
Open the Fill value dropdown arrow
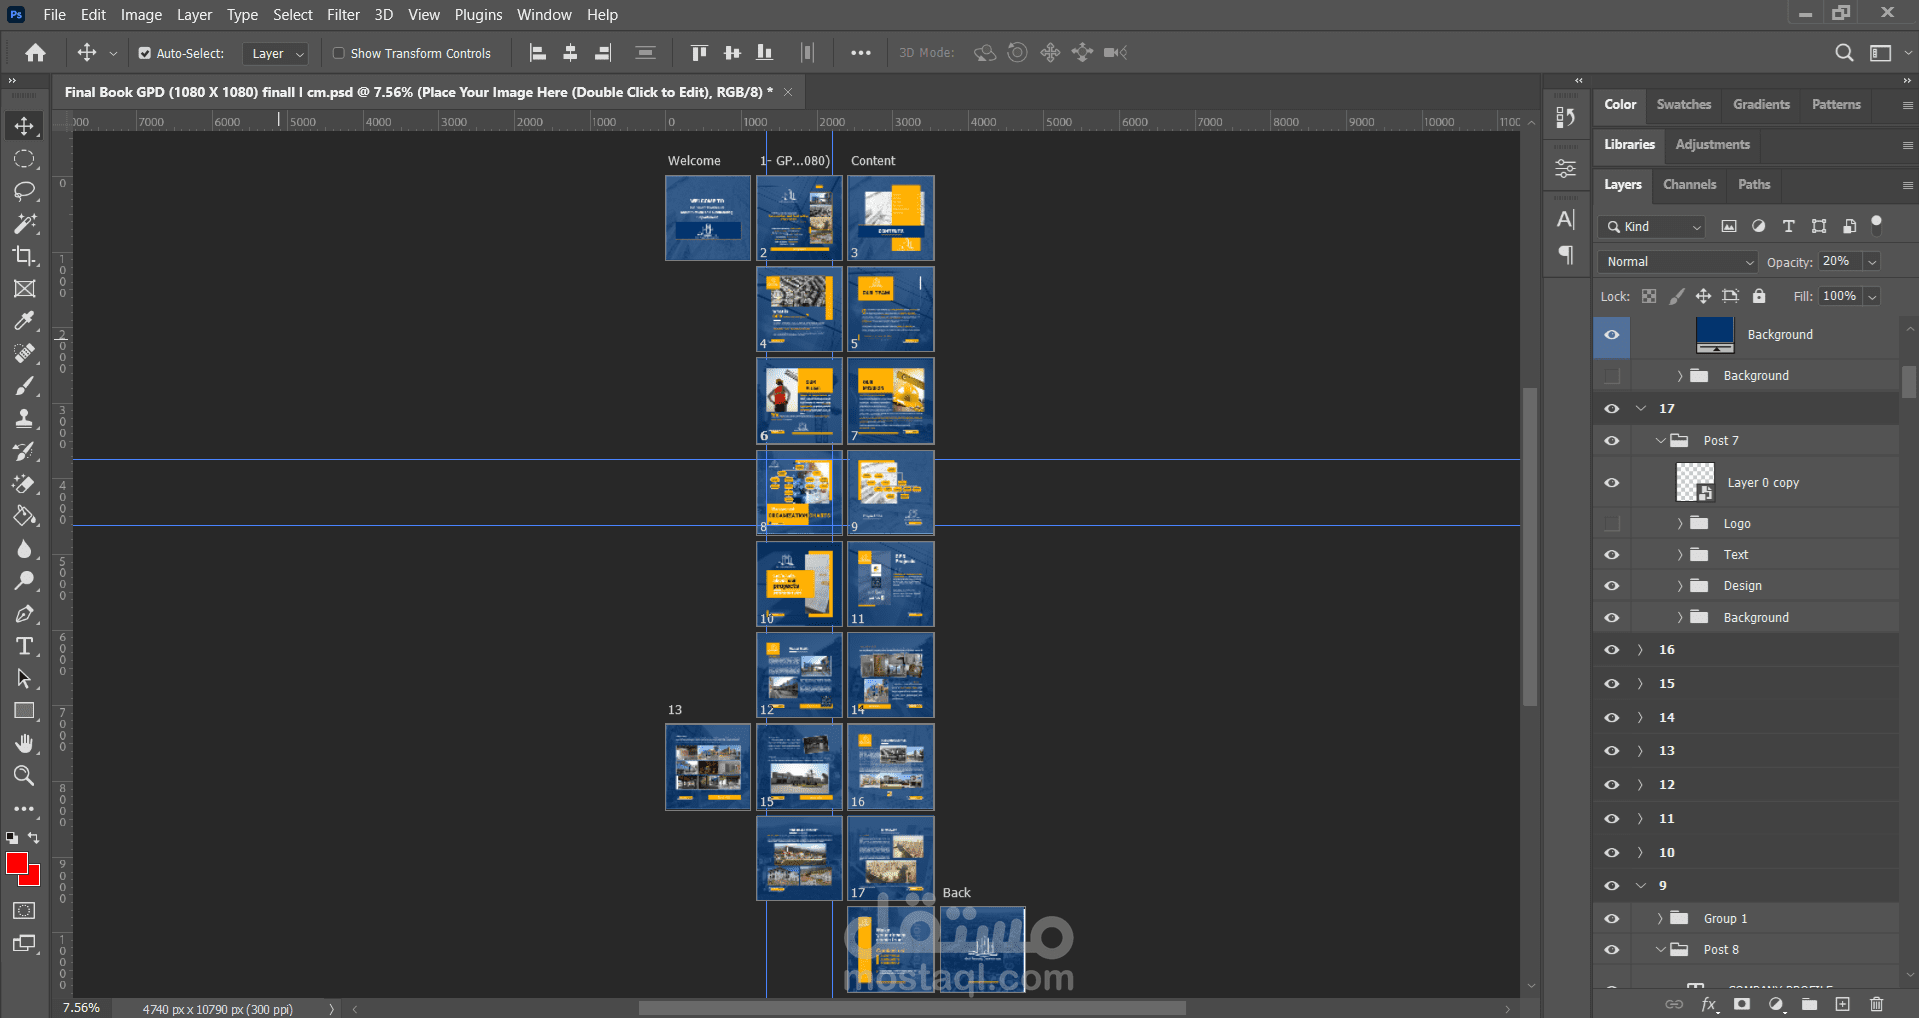click(x=1872, y=296)
